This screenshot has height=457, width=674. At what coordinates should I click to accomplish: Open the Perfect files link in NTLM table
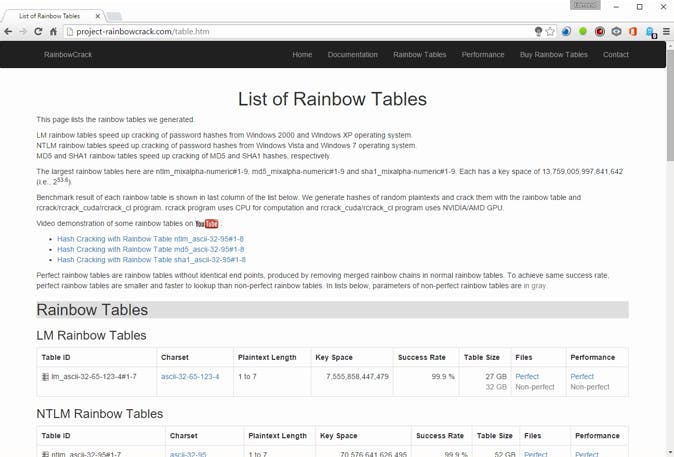pos(536,454)
